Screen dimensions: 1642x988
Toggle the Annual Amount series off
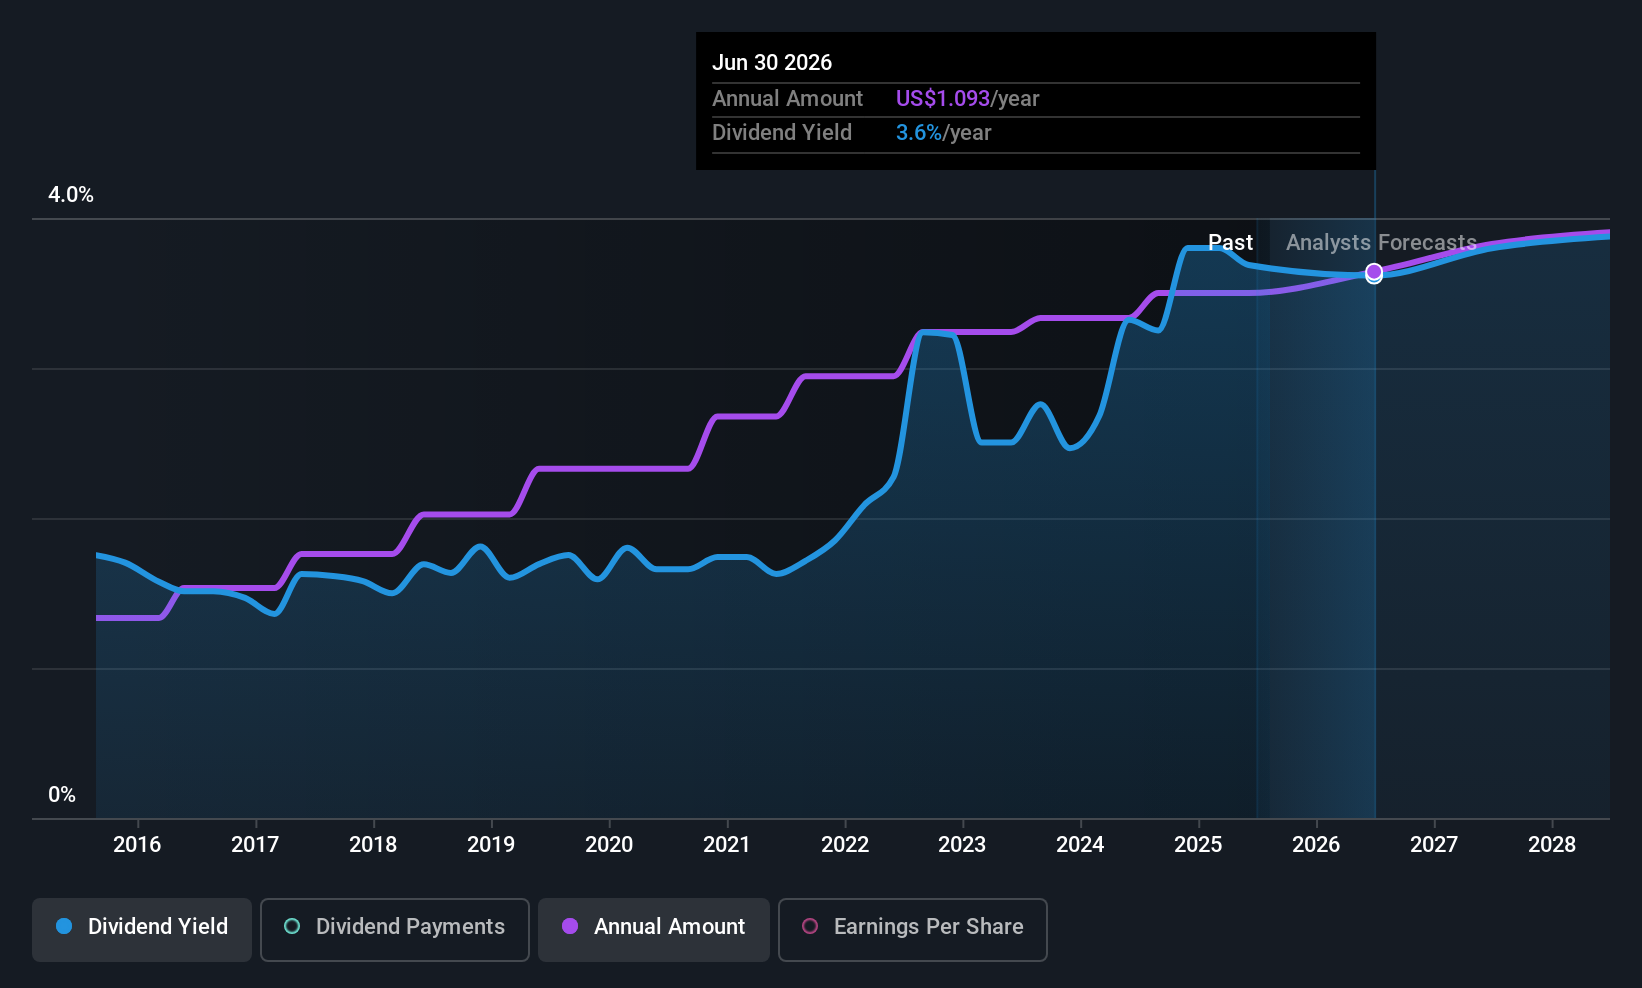pyautogui.click(x=654, y=929)
